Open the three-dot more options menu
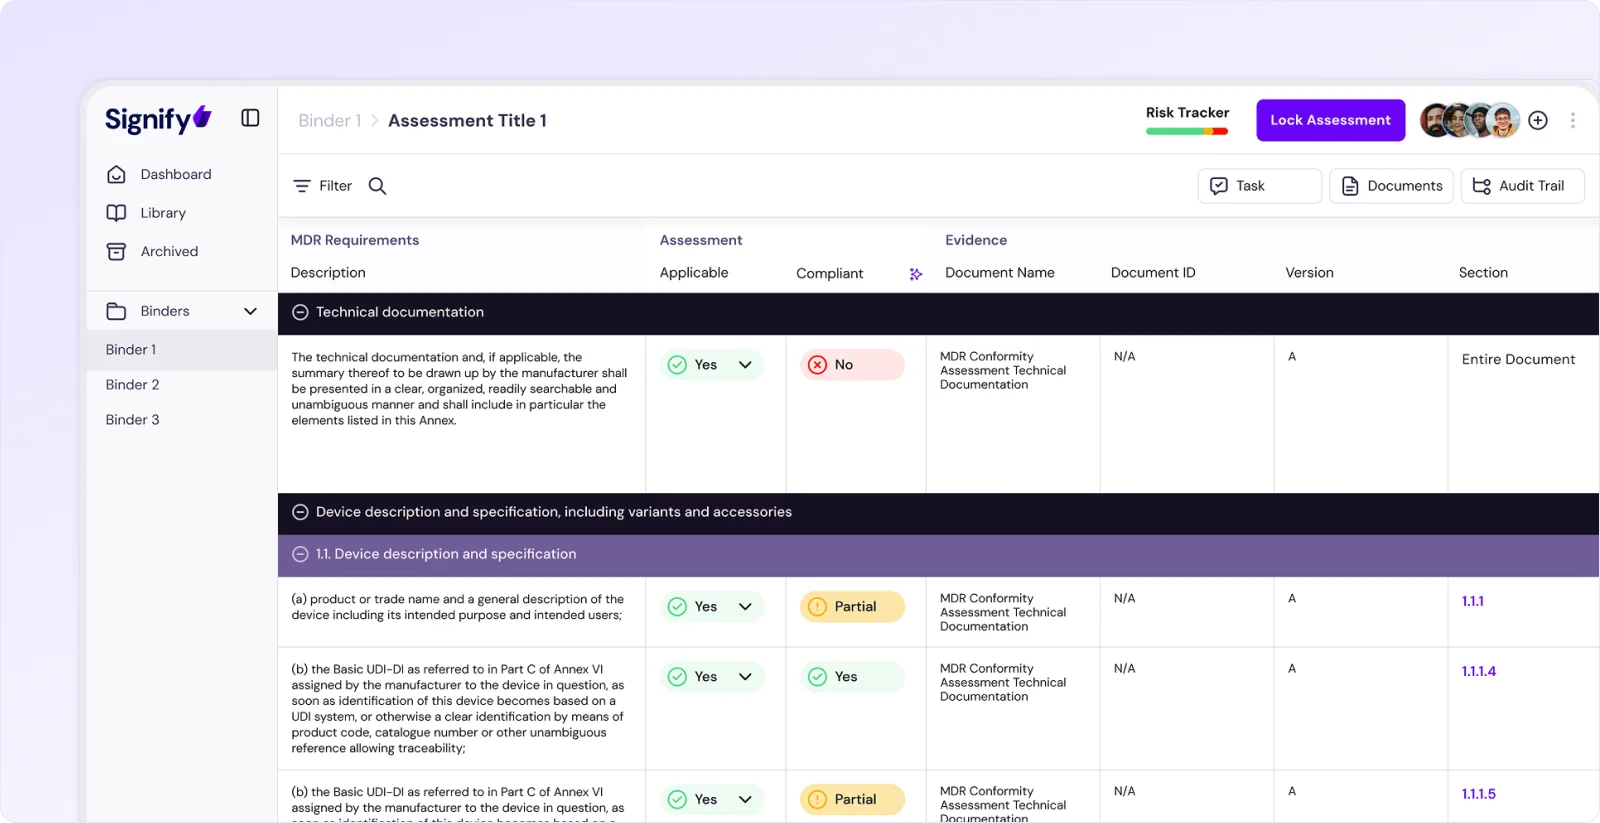This screenshot has height=823, width=1600. coord(1573,120)
